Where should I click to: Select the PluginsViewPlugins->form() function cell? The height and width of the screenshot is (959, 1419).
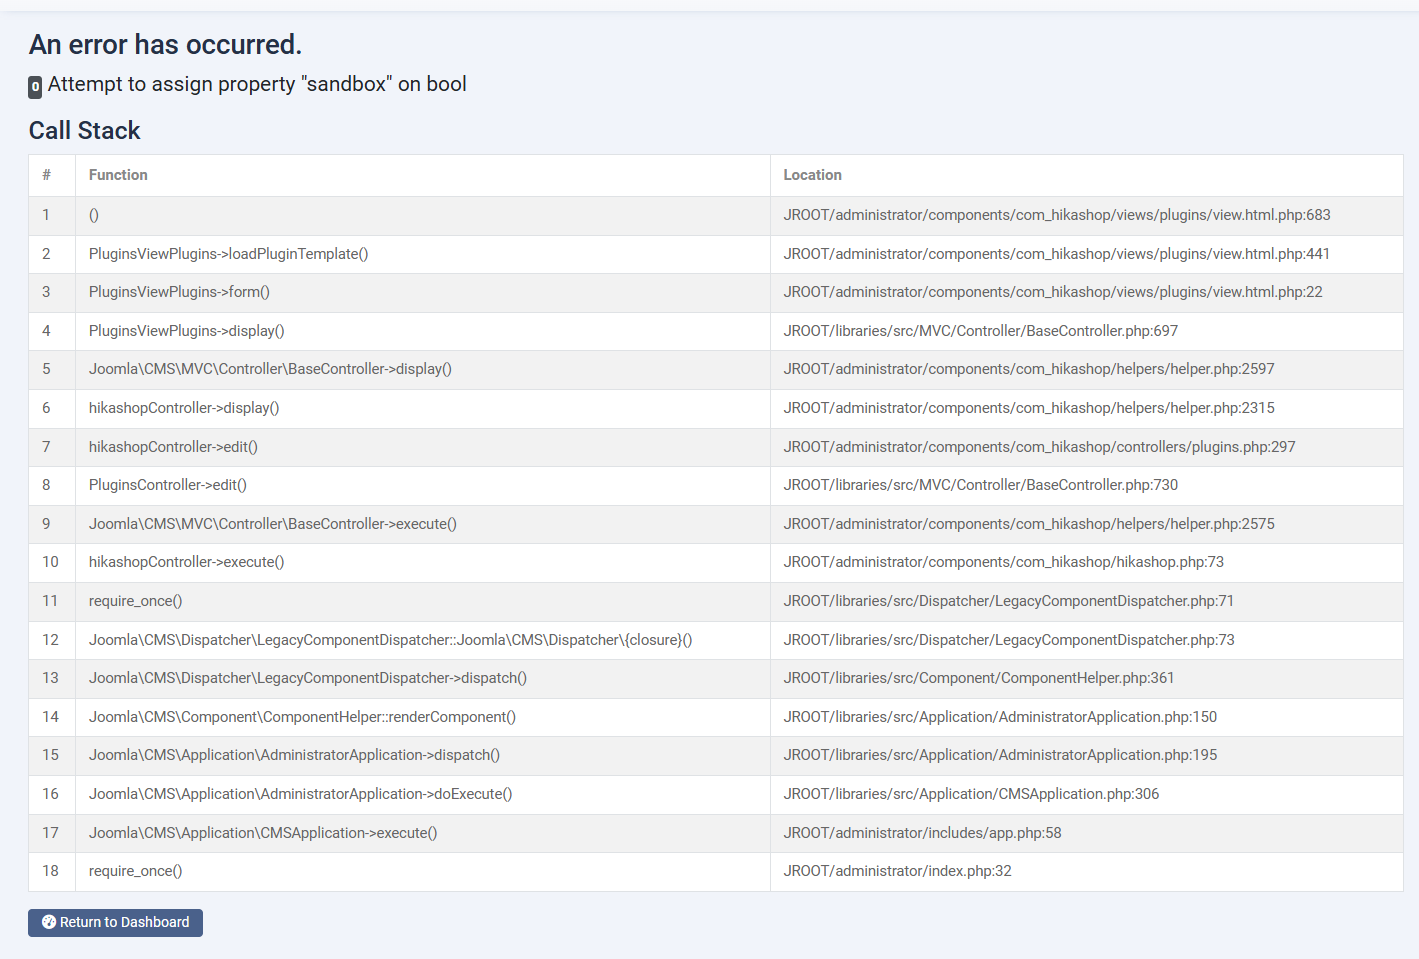pyautogui.click(x=179, y=292)
